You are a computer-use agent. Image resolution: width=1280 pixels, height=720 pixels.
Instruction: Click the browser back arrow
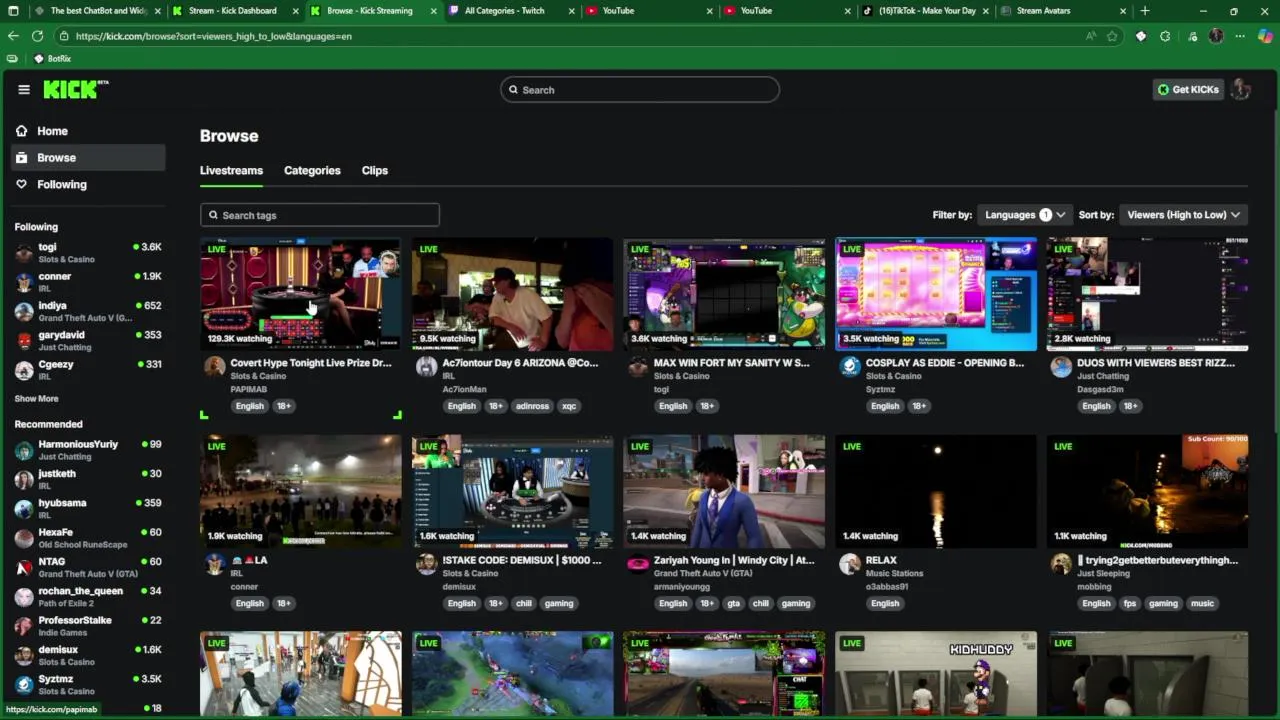click(13, 36)
